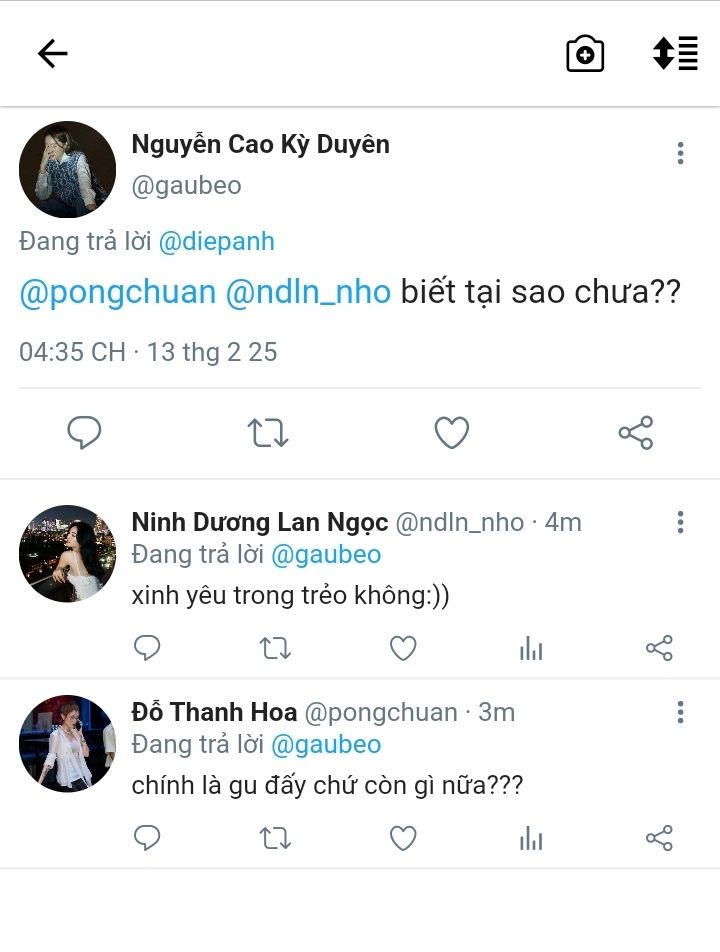The image size is (720, 952).
Task: Like Ninh Dương Lan Ngọc's reply
Action: coord(403,649)
